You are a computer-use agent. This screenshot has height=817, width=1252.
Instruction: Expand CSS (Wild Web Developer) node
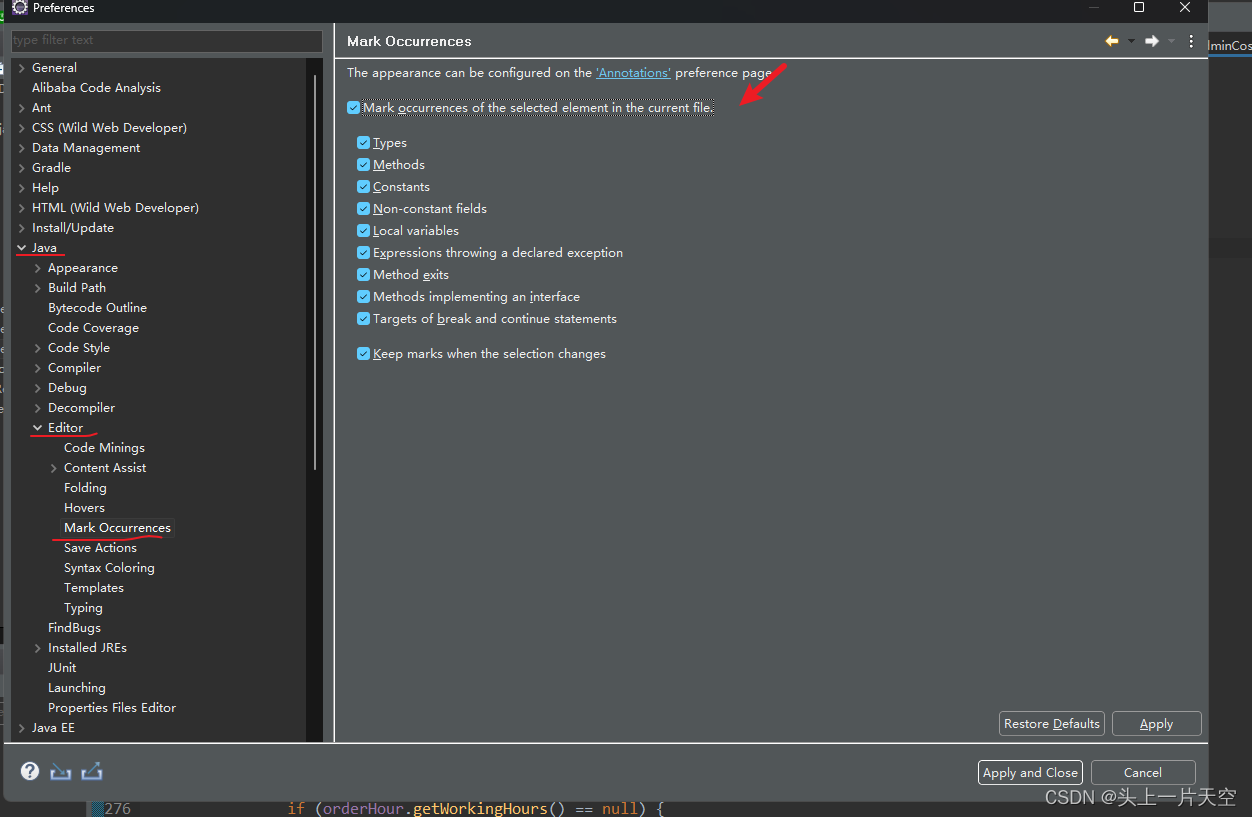[22, 128]
